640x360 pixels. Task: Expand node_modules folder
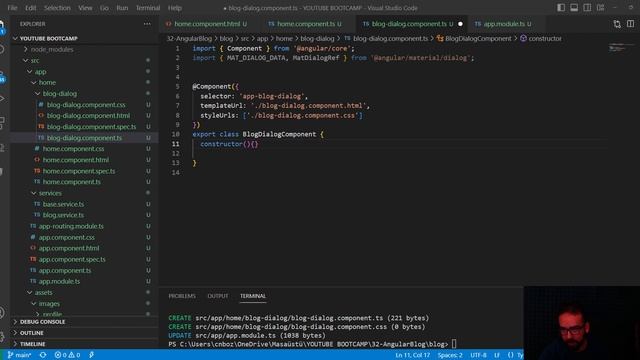pyautogui.click(x=52, y=49)
